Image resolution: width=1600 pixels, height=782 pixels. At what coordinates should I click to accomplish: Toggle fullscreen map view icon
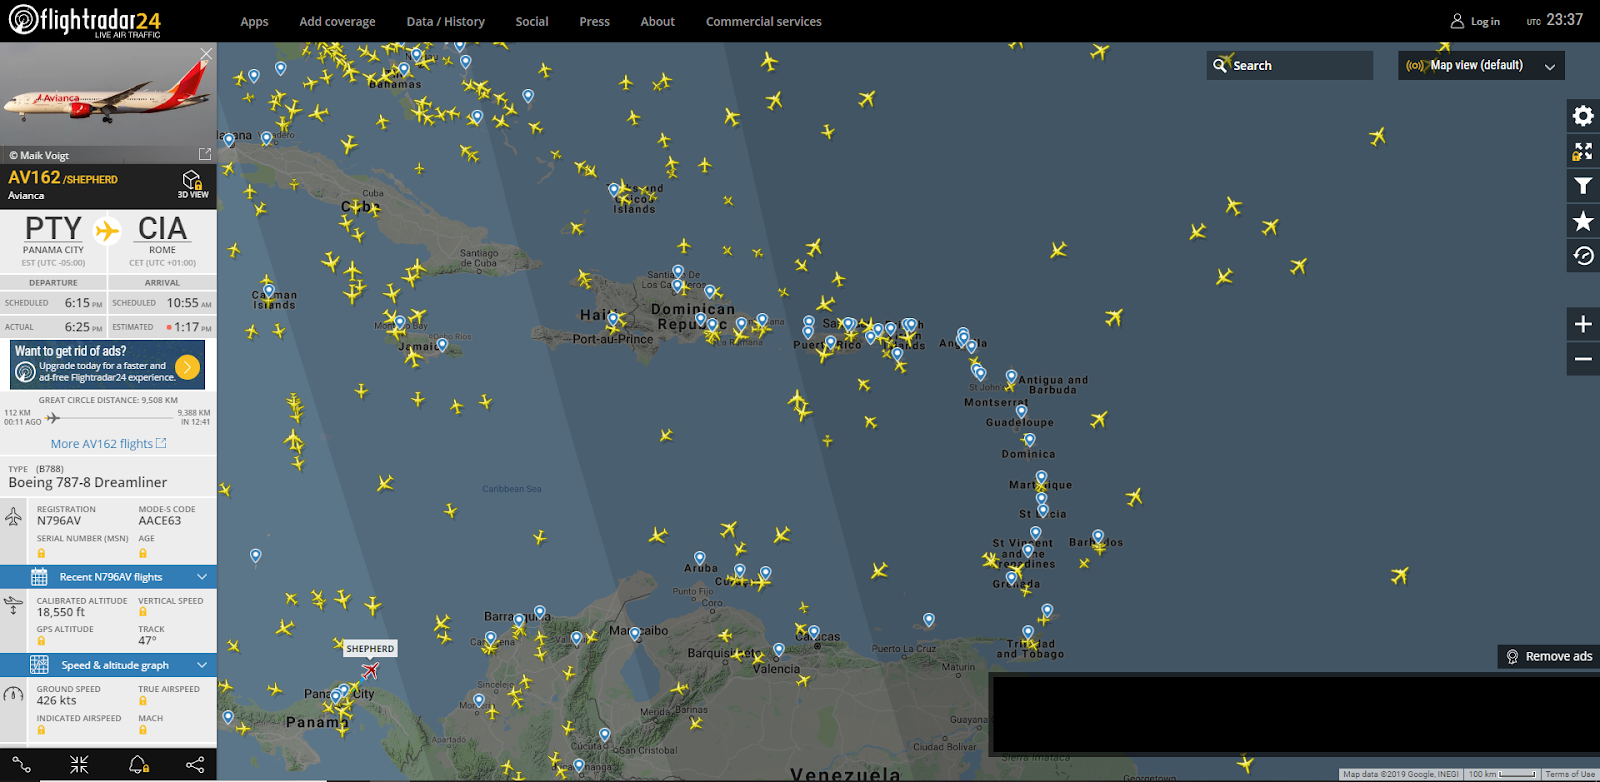[x=1582, y=151]
